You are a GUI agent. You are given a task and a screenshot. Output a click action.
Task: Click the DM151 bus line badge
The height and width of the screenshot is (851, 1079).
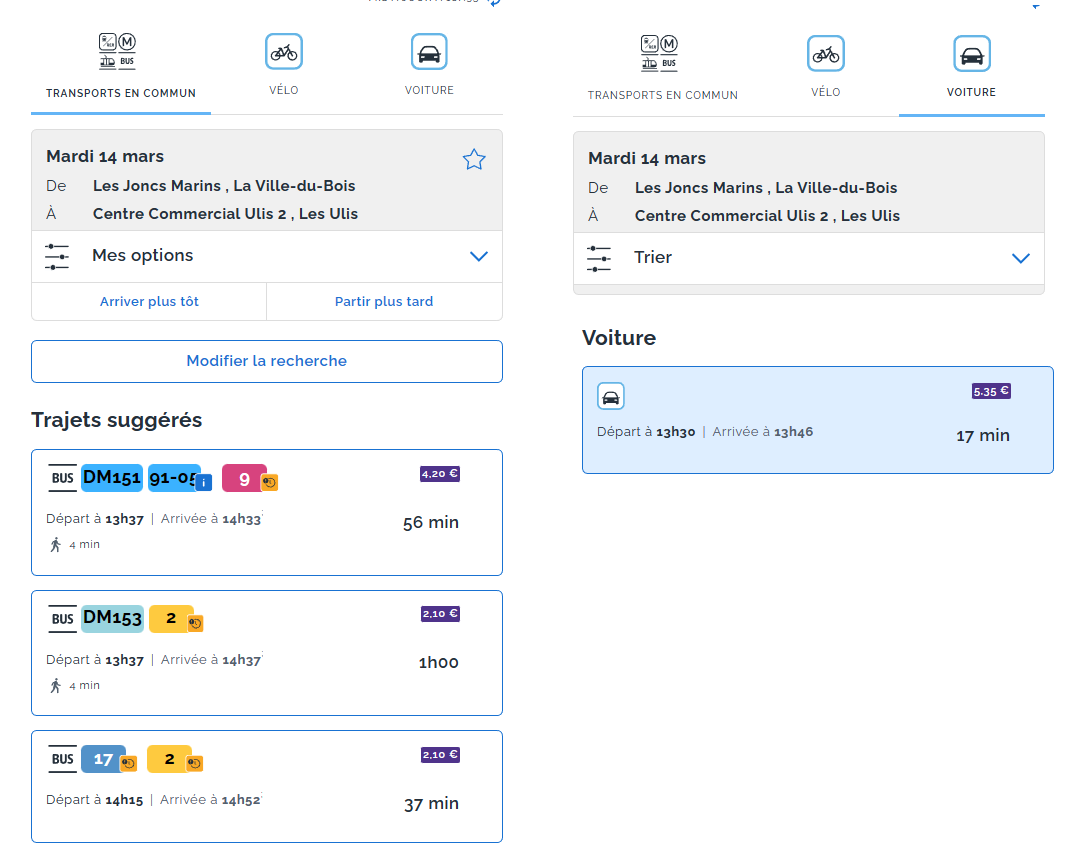point(111,477)
